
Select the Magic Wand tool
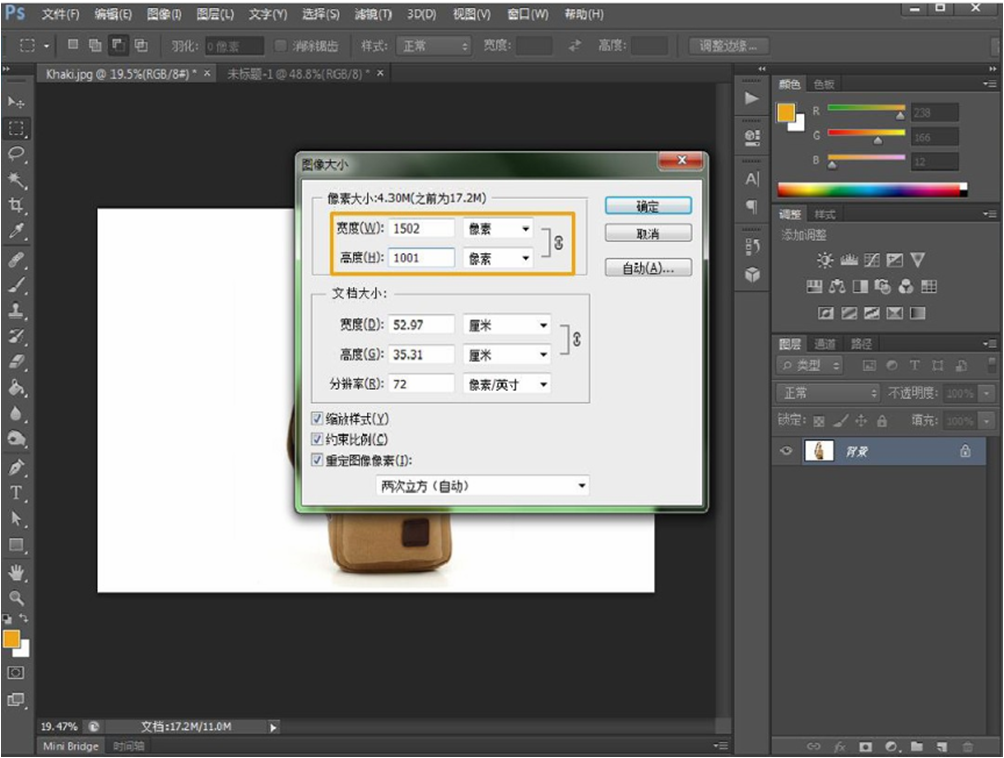(x=17, y=180)
